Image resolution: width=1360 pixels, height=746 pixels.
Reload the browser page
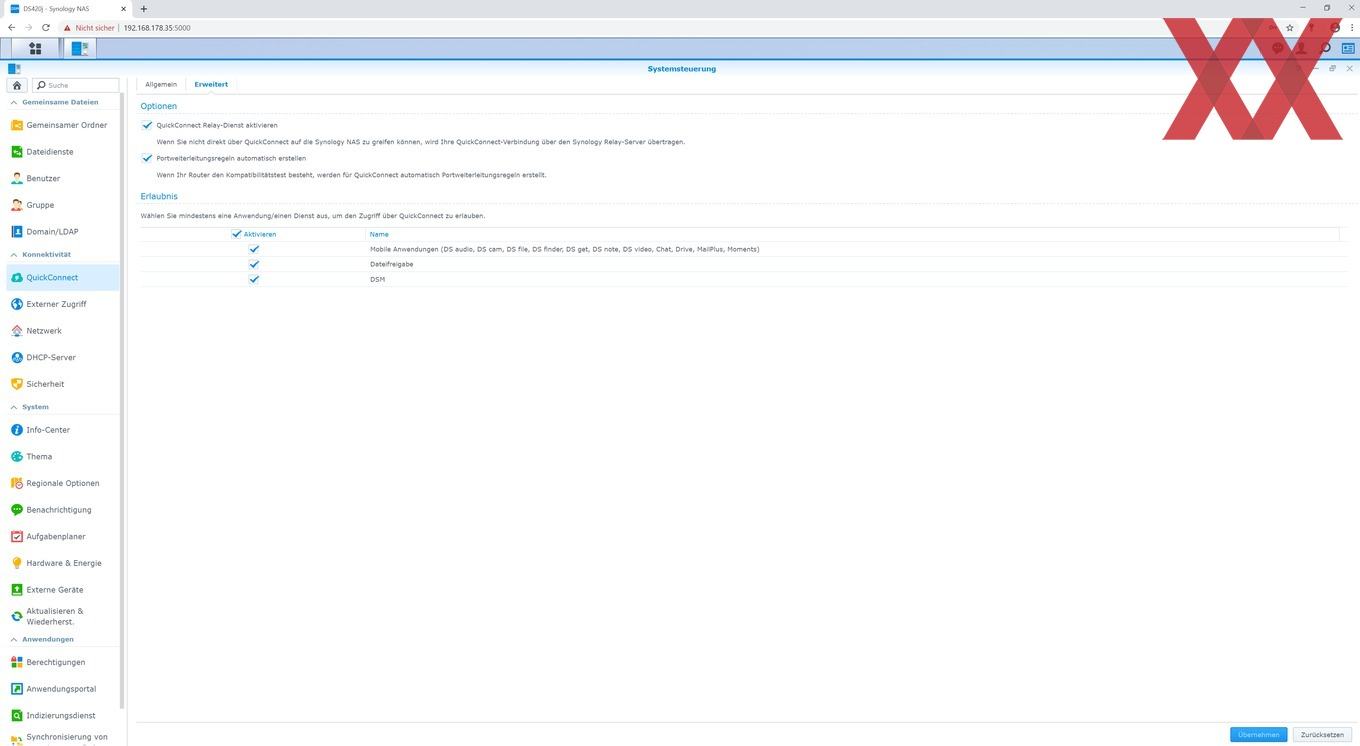click(46, 28)
